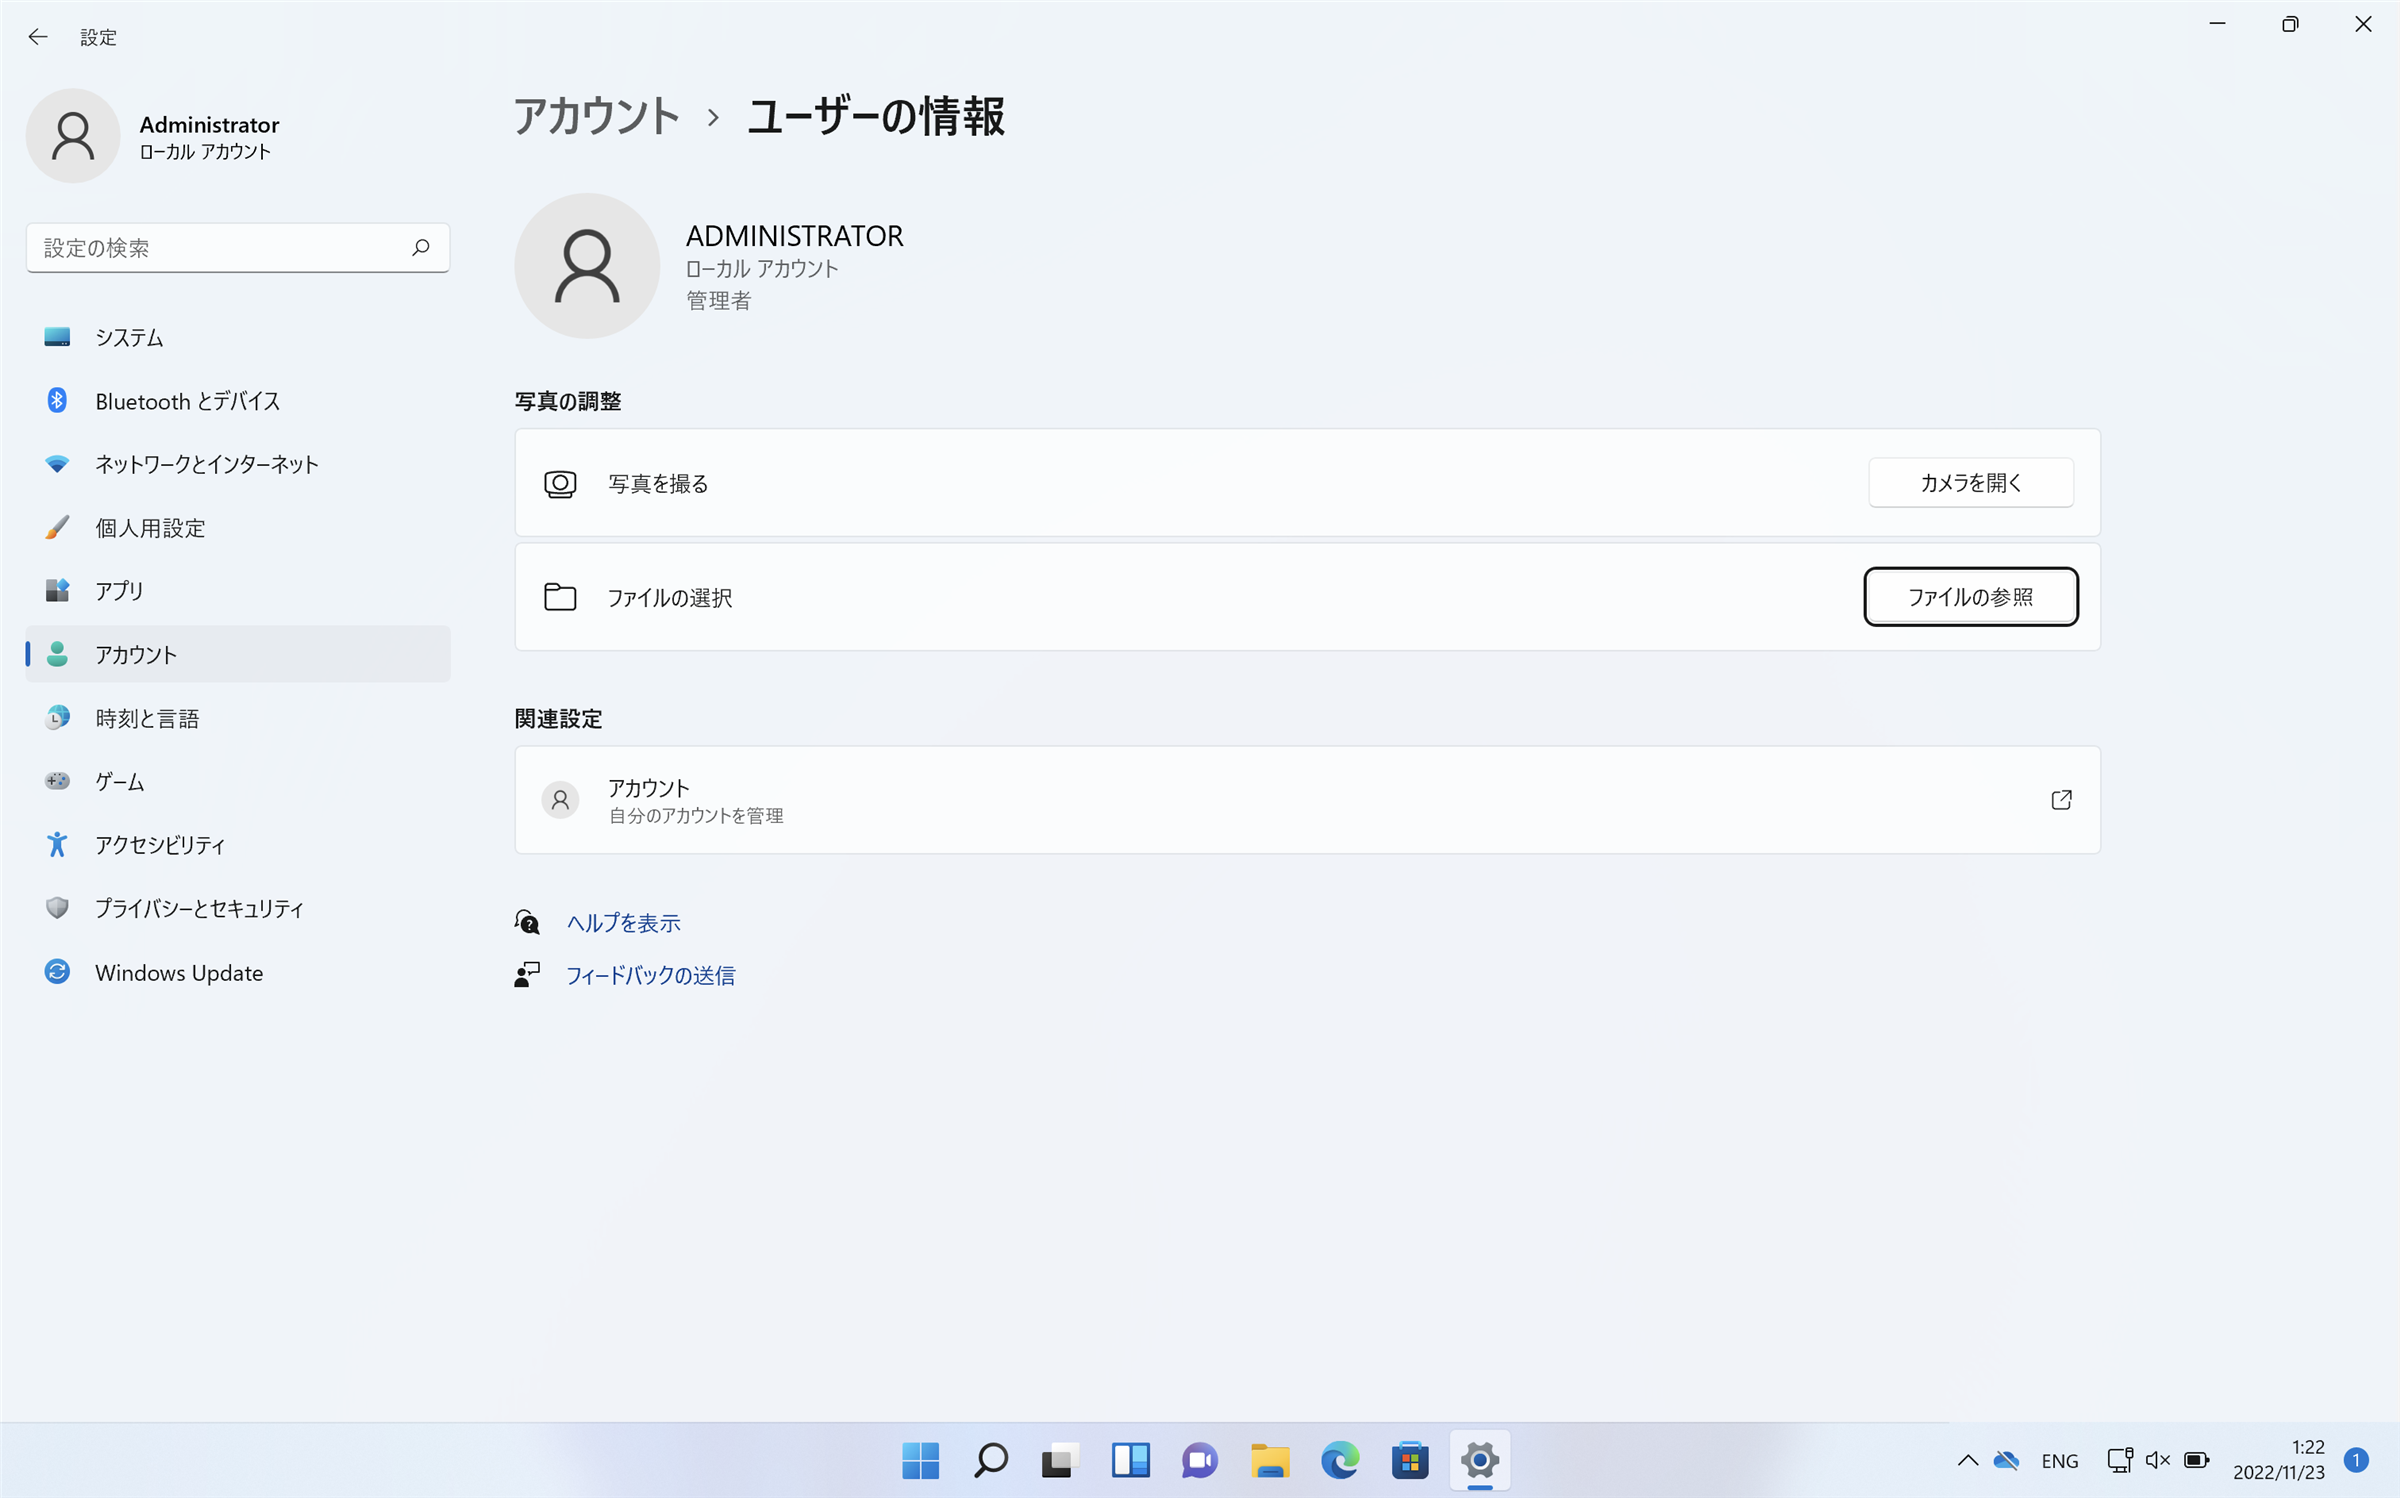The width and height of the screenshot is (2400, 1498).
Task: Click フィードバックの送信 link
Action: (650, 975)
